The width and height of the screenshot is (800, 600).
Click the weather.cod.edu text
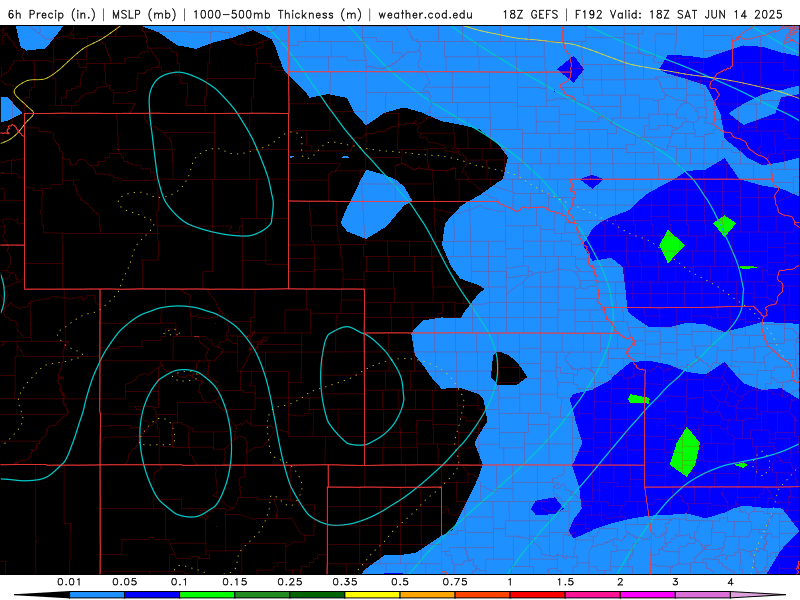[x=425, y=14]
